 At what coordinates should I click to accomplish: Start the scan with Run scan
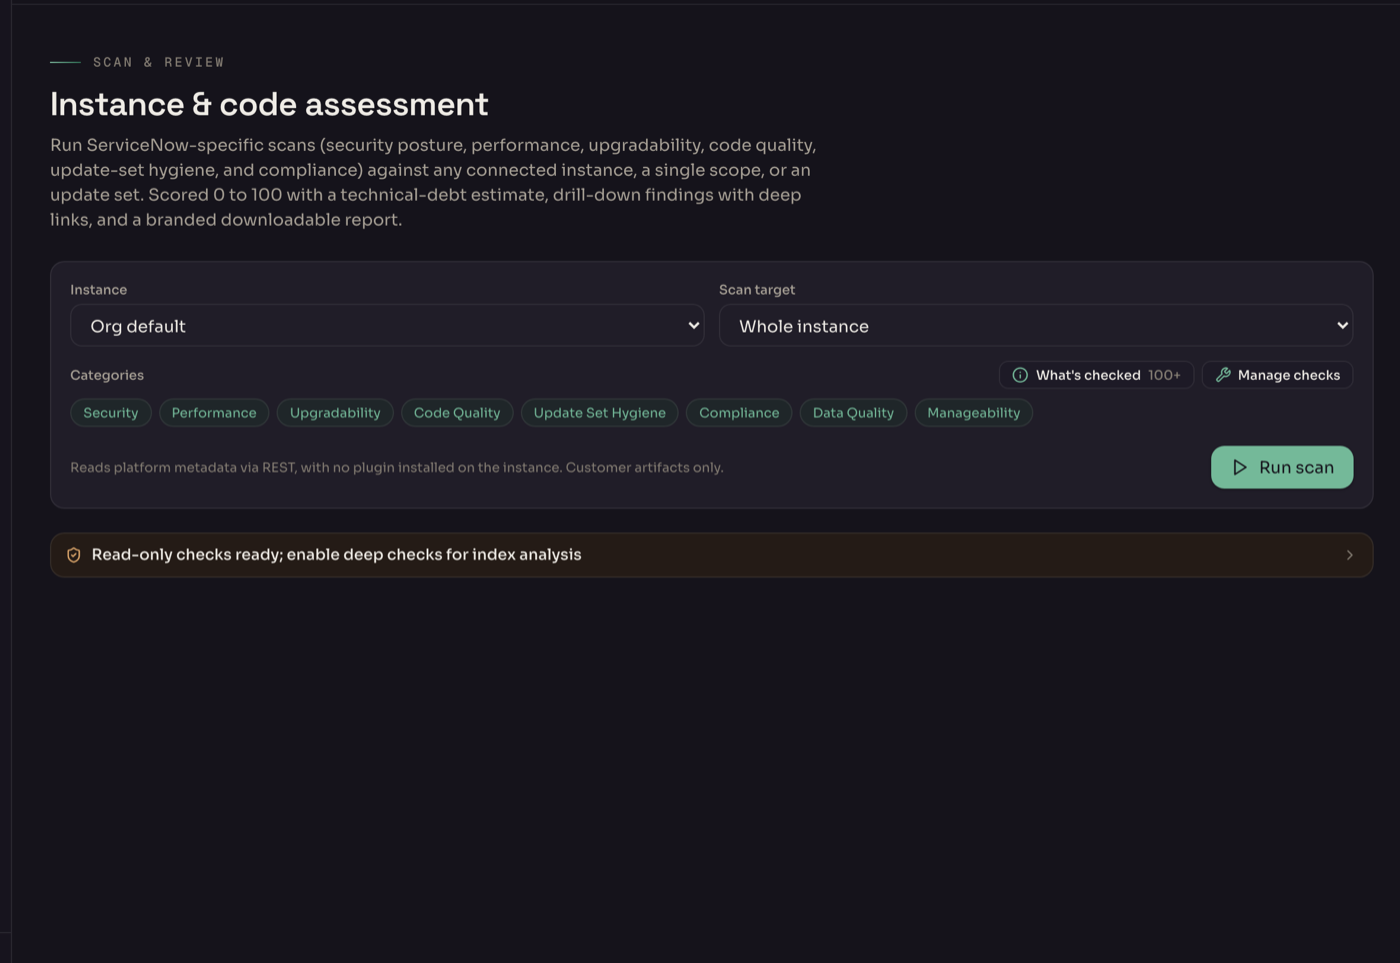pyautogui.click(x=1282, y=467)
